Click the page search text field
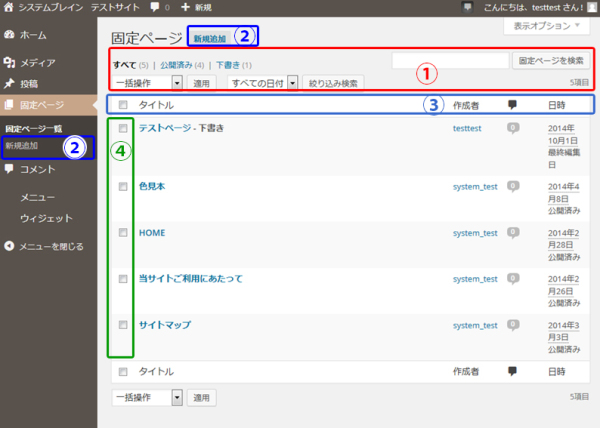Image resolution: width=600 pixels, height=428 pixels. (x=450, y=61)
